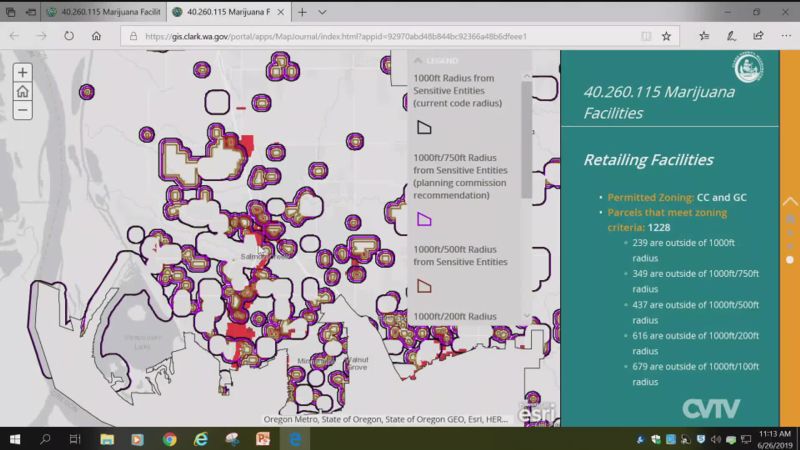
Task: Open PowerPoint from the taskbar
Action: pyautogui.click(x=263, y=439)
